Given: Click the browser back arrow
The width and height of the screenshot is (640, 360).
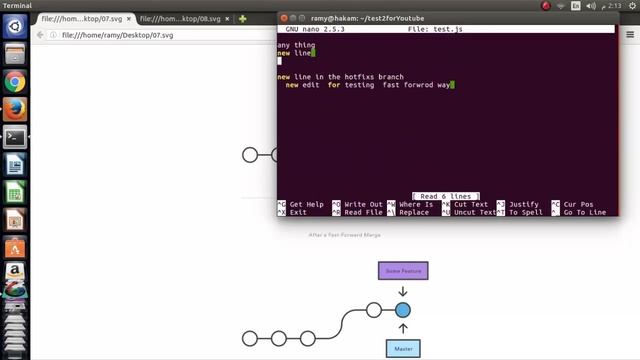Looking at the screenshot, I should click(40, 35).
